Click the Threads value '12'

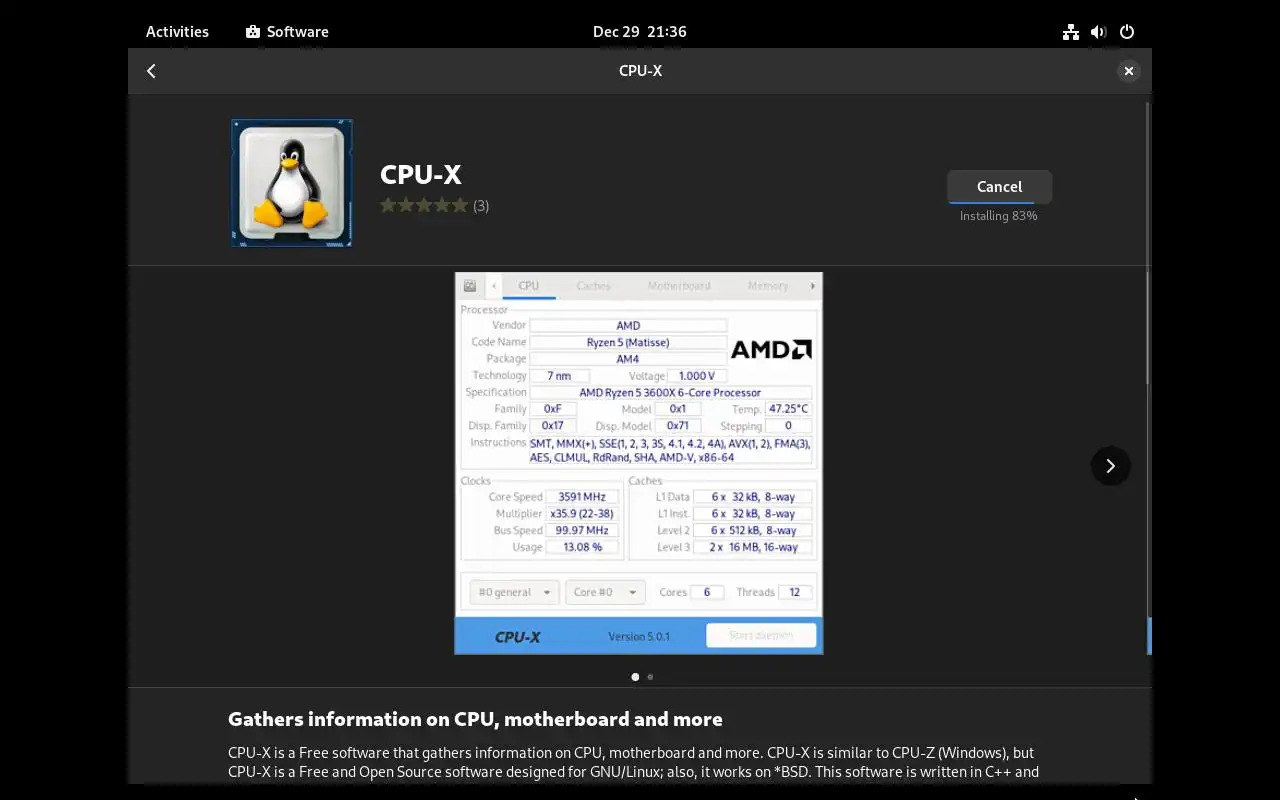[795, 592]
